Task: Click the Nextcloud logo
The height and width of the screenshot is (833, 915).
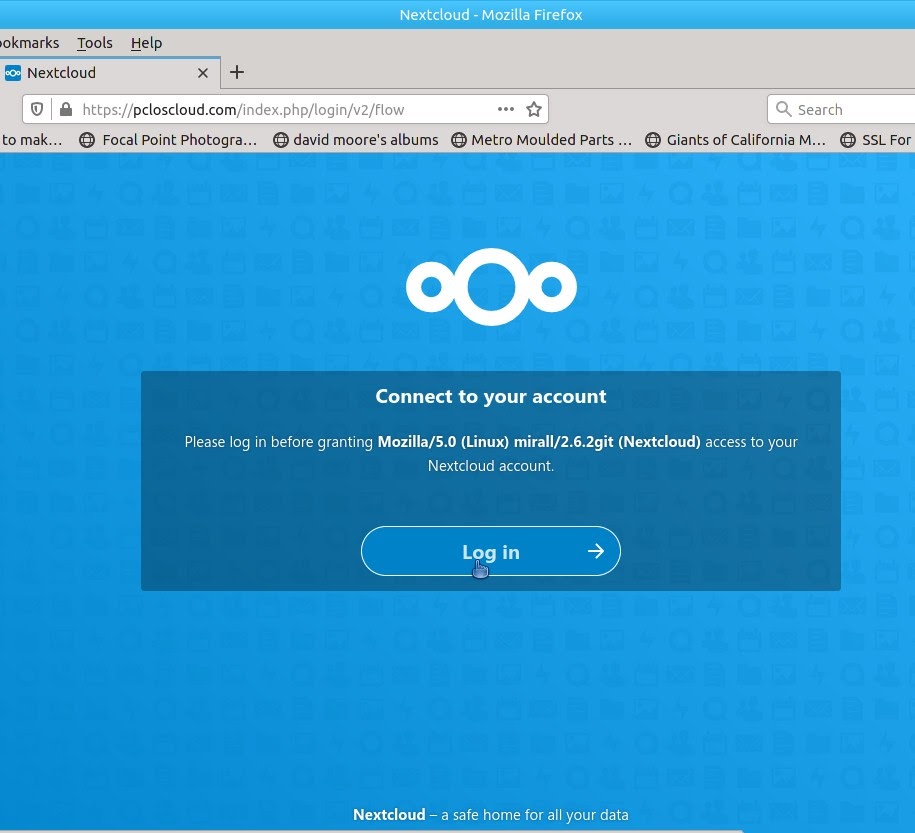Action: [491, 287]
